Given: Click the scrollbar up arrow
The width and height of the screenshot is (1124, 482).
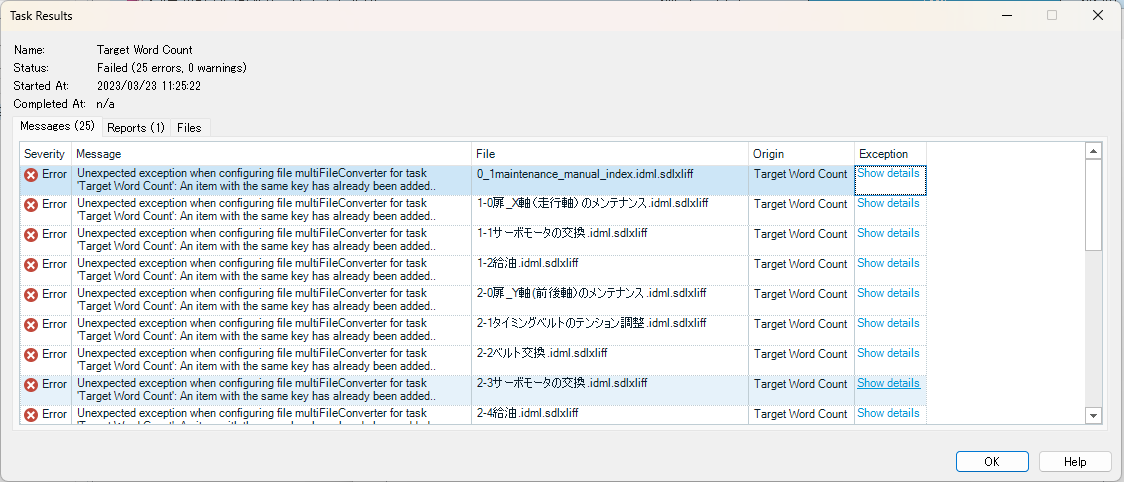Looking at the screenshot, I should coord(1093,151).
